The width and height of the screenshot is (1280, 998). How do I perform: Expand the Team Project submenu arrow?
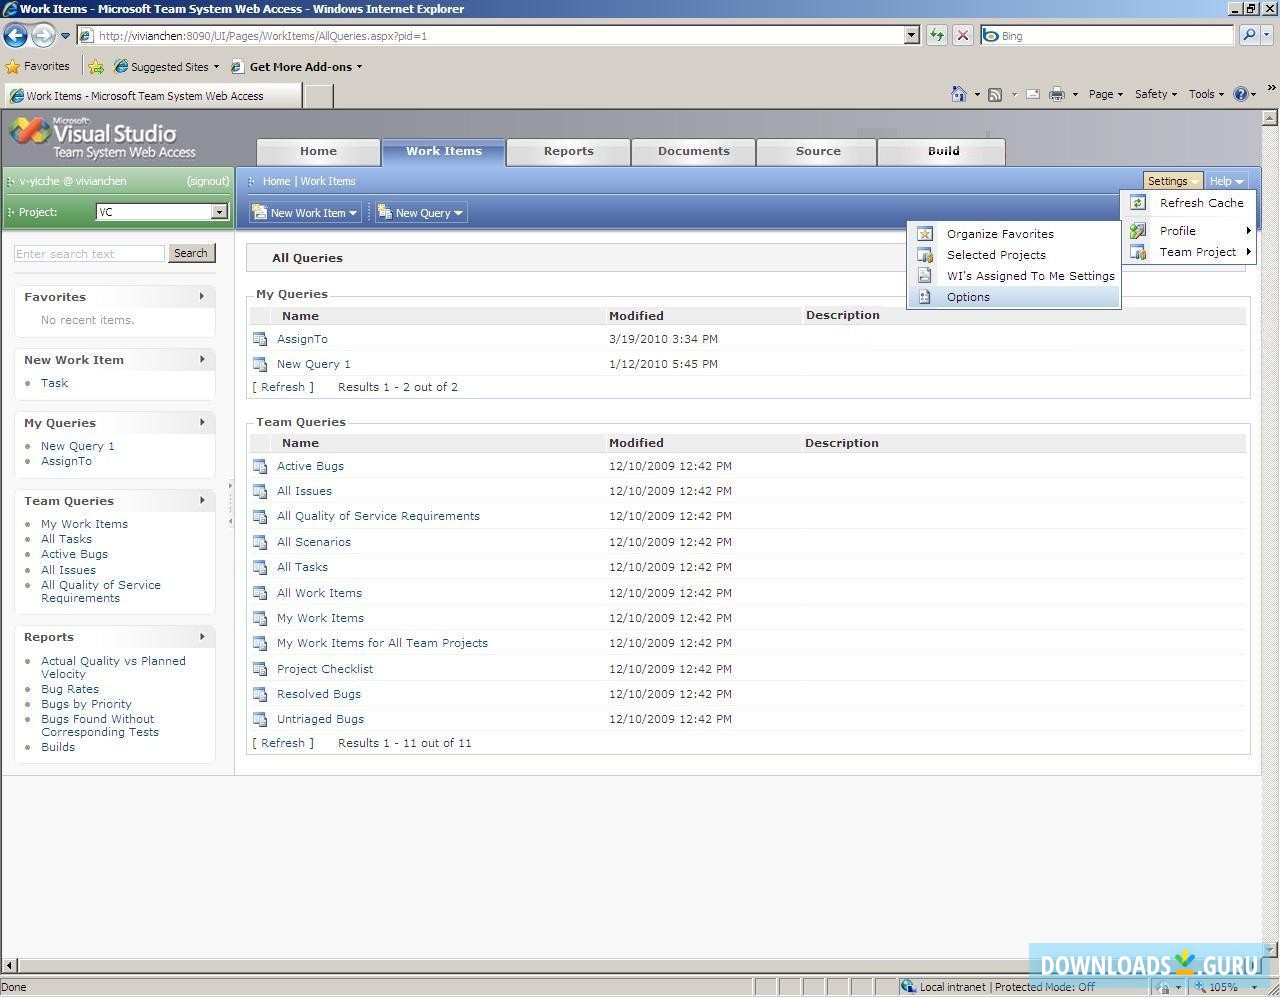pyautogui.click(x=1249, y=252)
